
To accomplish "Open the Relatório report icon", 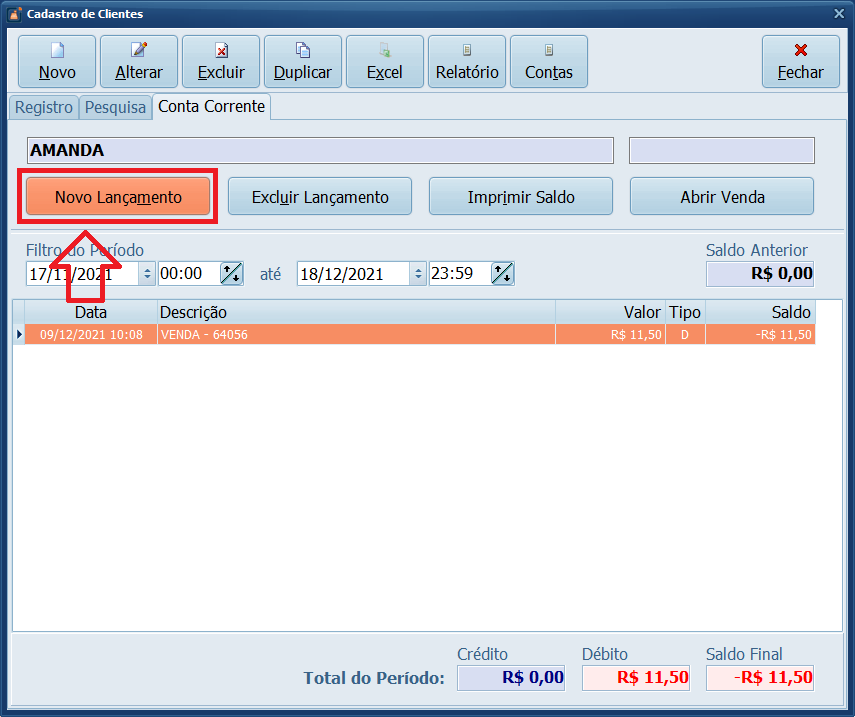I will (x=467, y=50).
